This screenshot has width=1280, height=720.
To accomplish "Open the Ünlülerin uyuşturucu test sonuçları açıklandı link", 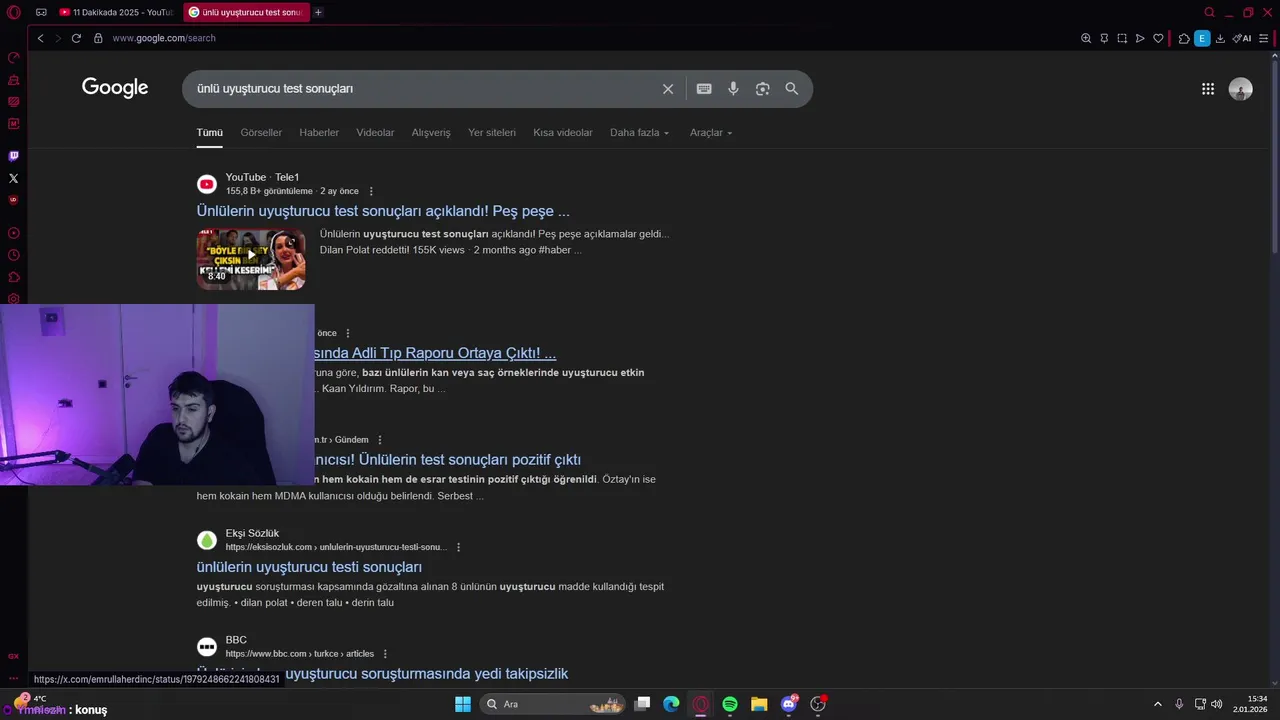I will [x=383, y=211].
